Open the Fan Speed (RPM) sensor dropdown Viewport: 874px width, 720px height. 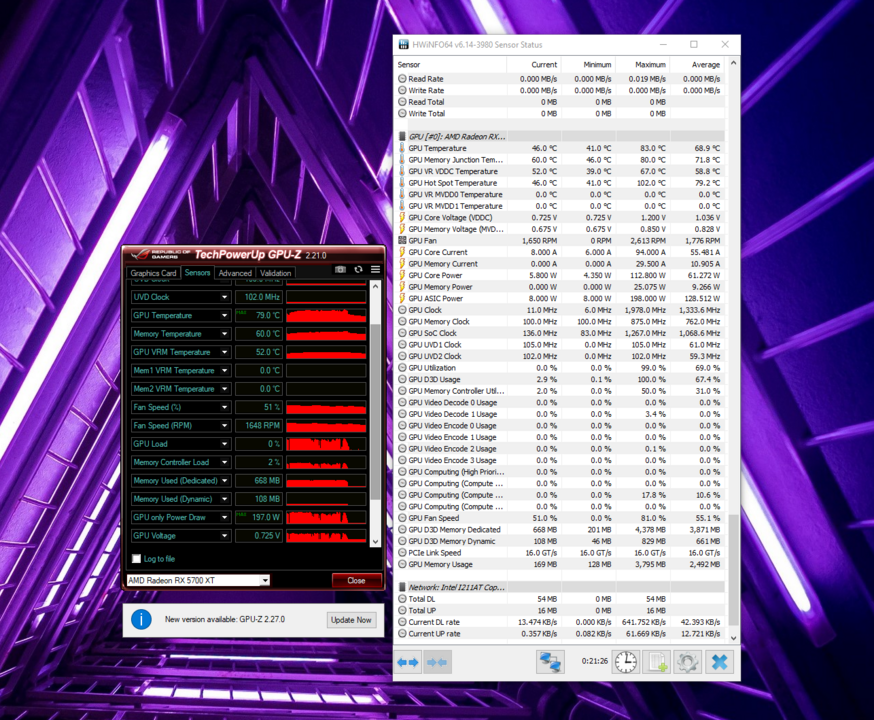(224, 426)
